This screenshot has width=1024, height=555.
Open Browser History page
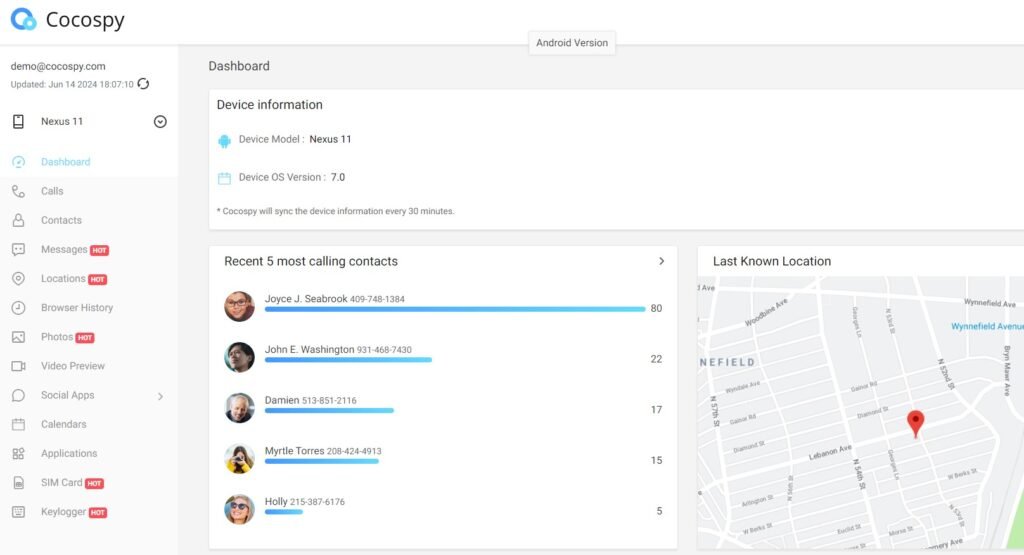tap(77, 308)
